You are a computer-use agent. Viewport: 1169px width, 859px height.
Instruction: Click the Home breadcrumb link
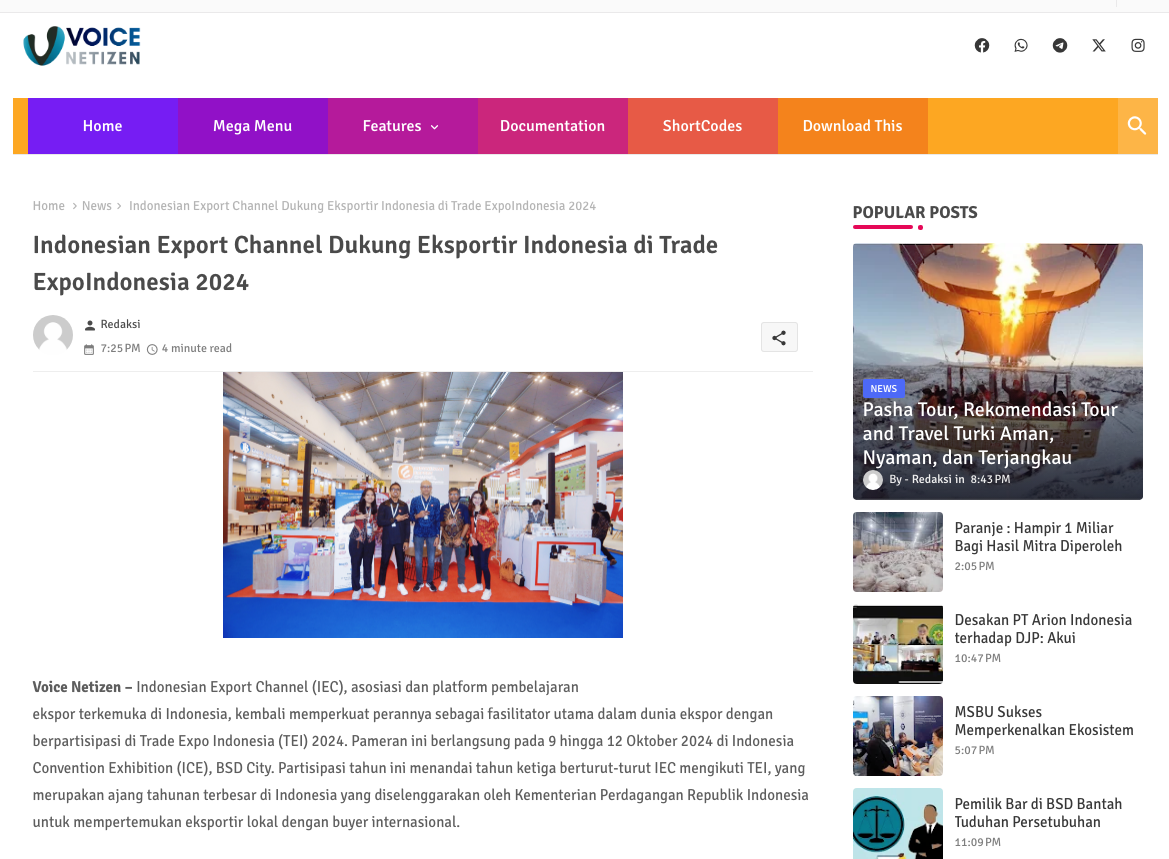[48, 206]
